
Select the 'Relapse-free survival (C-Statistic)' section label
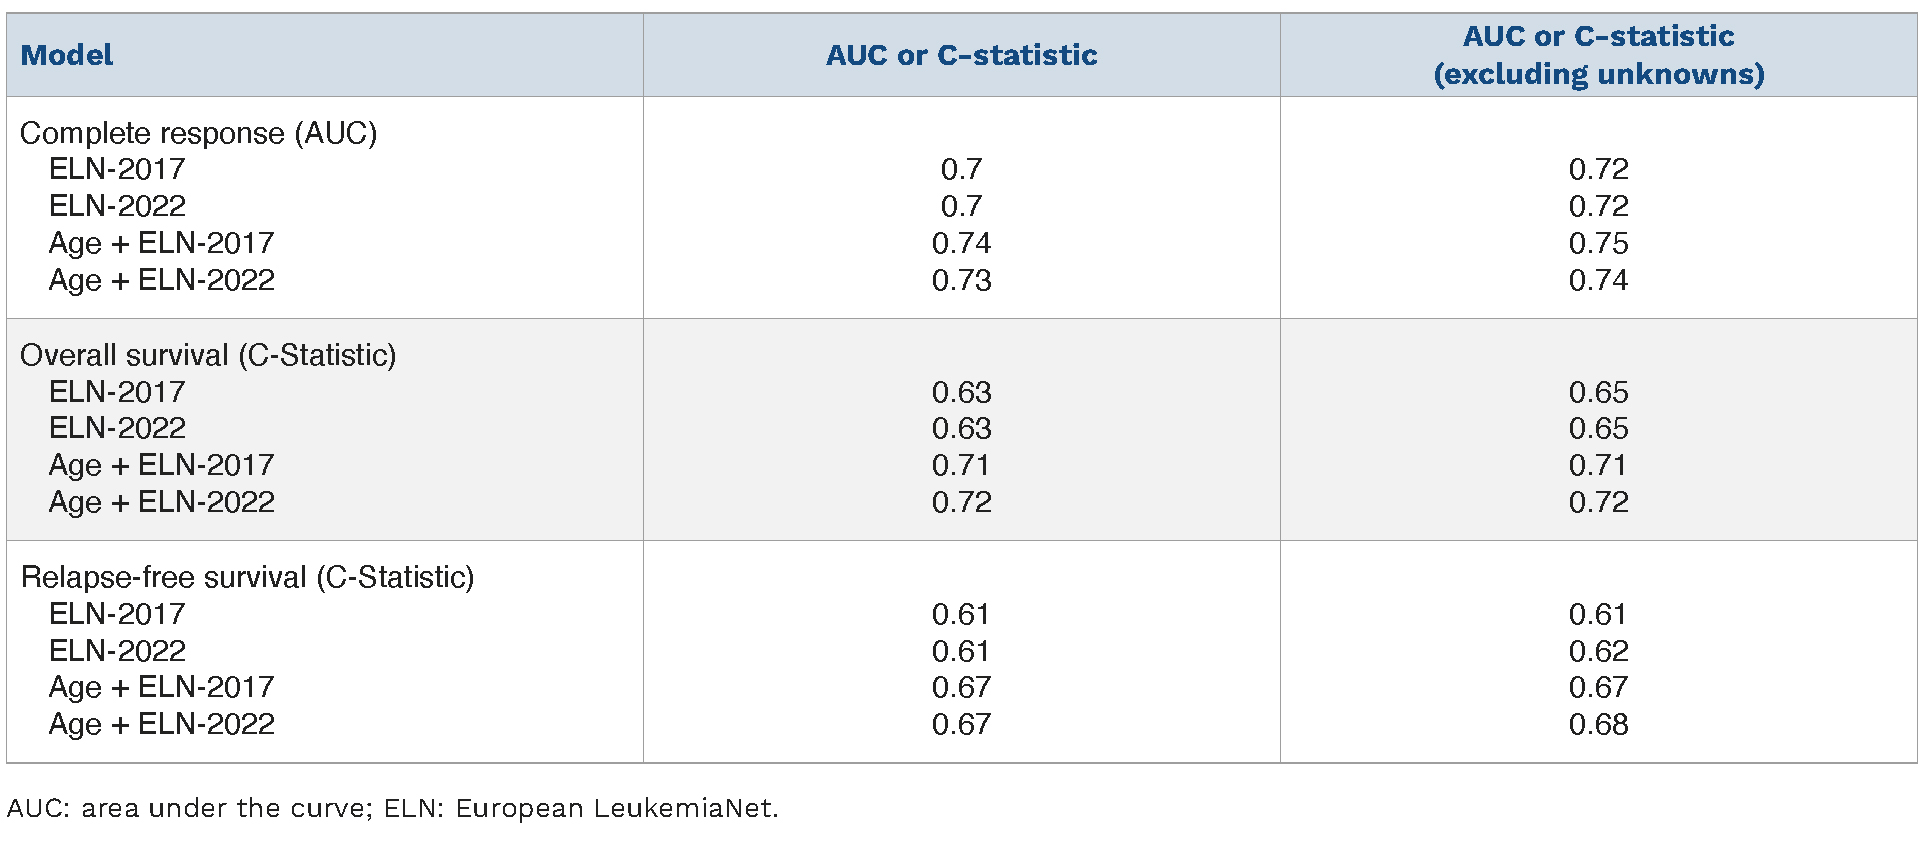click(247, 577)
